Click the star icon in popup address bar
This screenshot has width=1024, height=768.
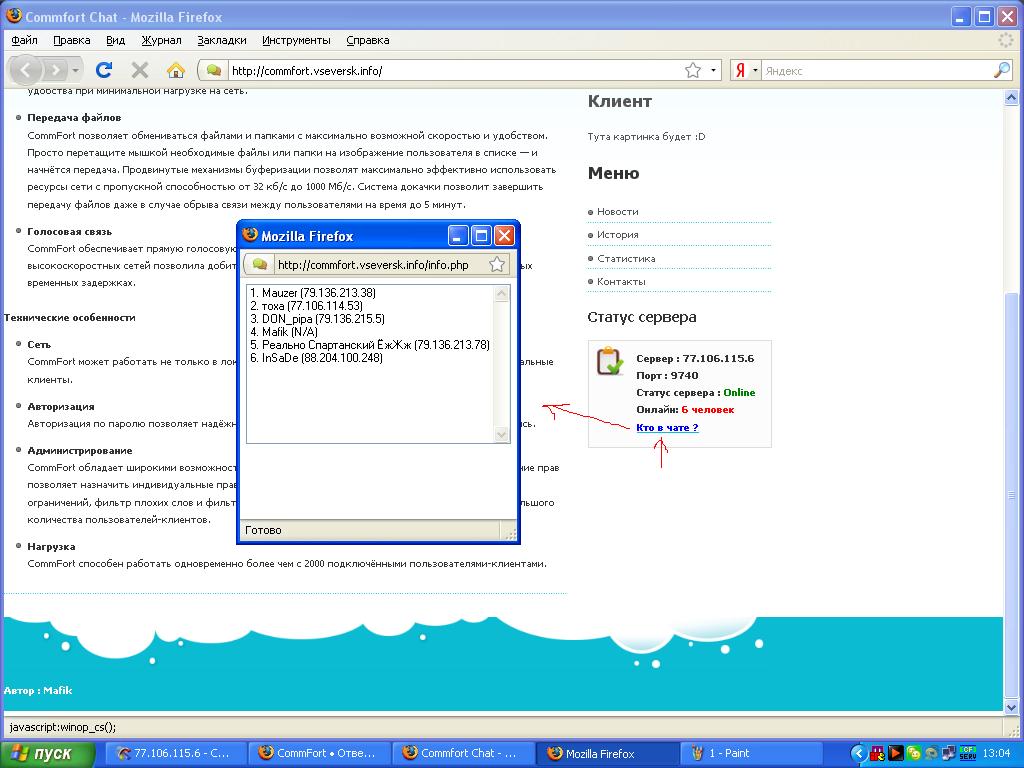497,265
